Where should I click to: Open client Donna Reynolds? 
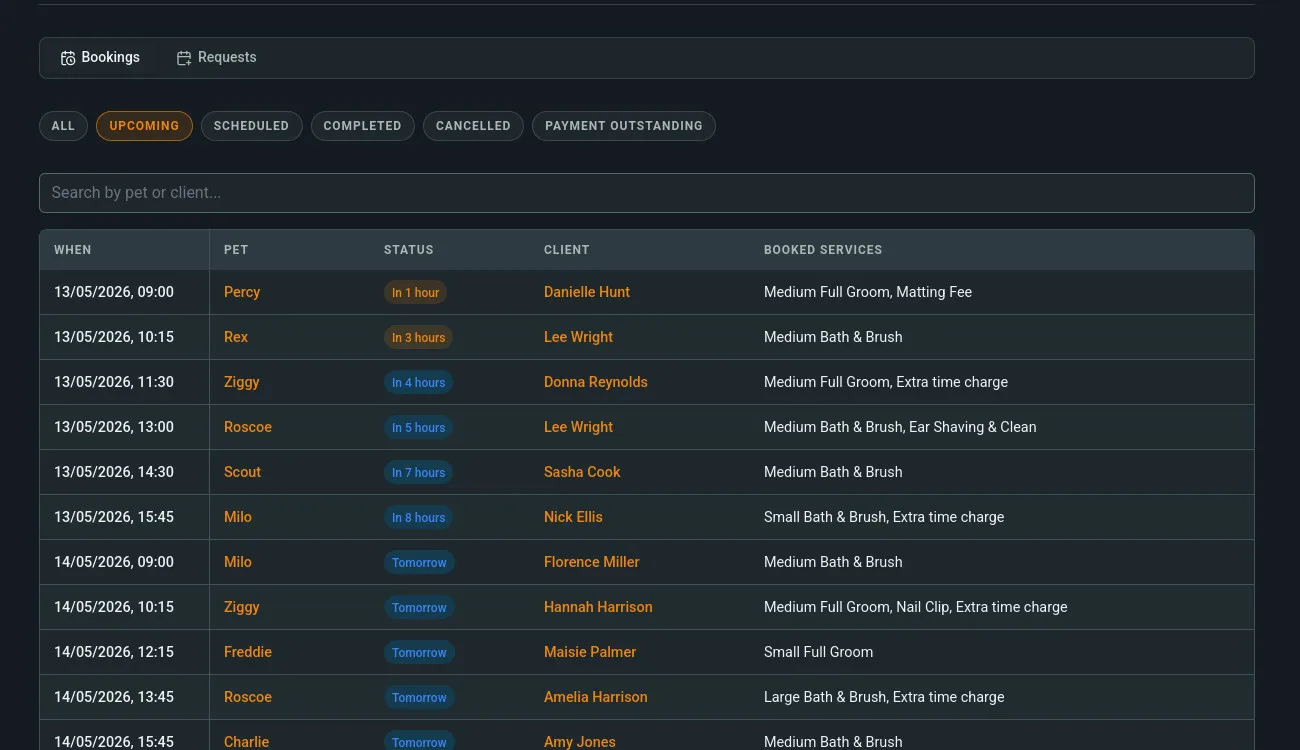(596, 382)
